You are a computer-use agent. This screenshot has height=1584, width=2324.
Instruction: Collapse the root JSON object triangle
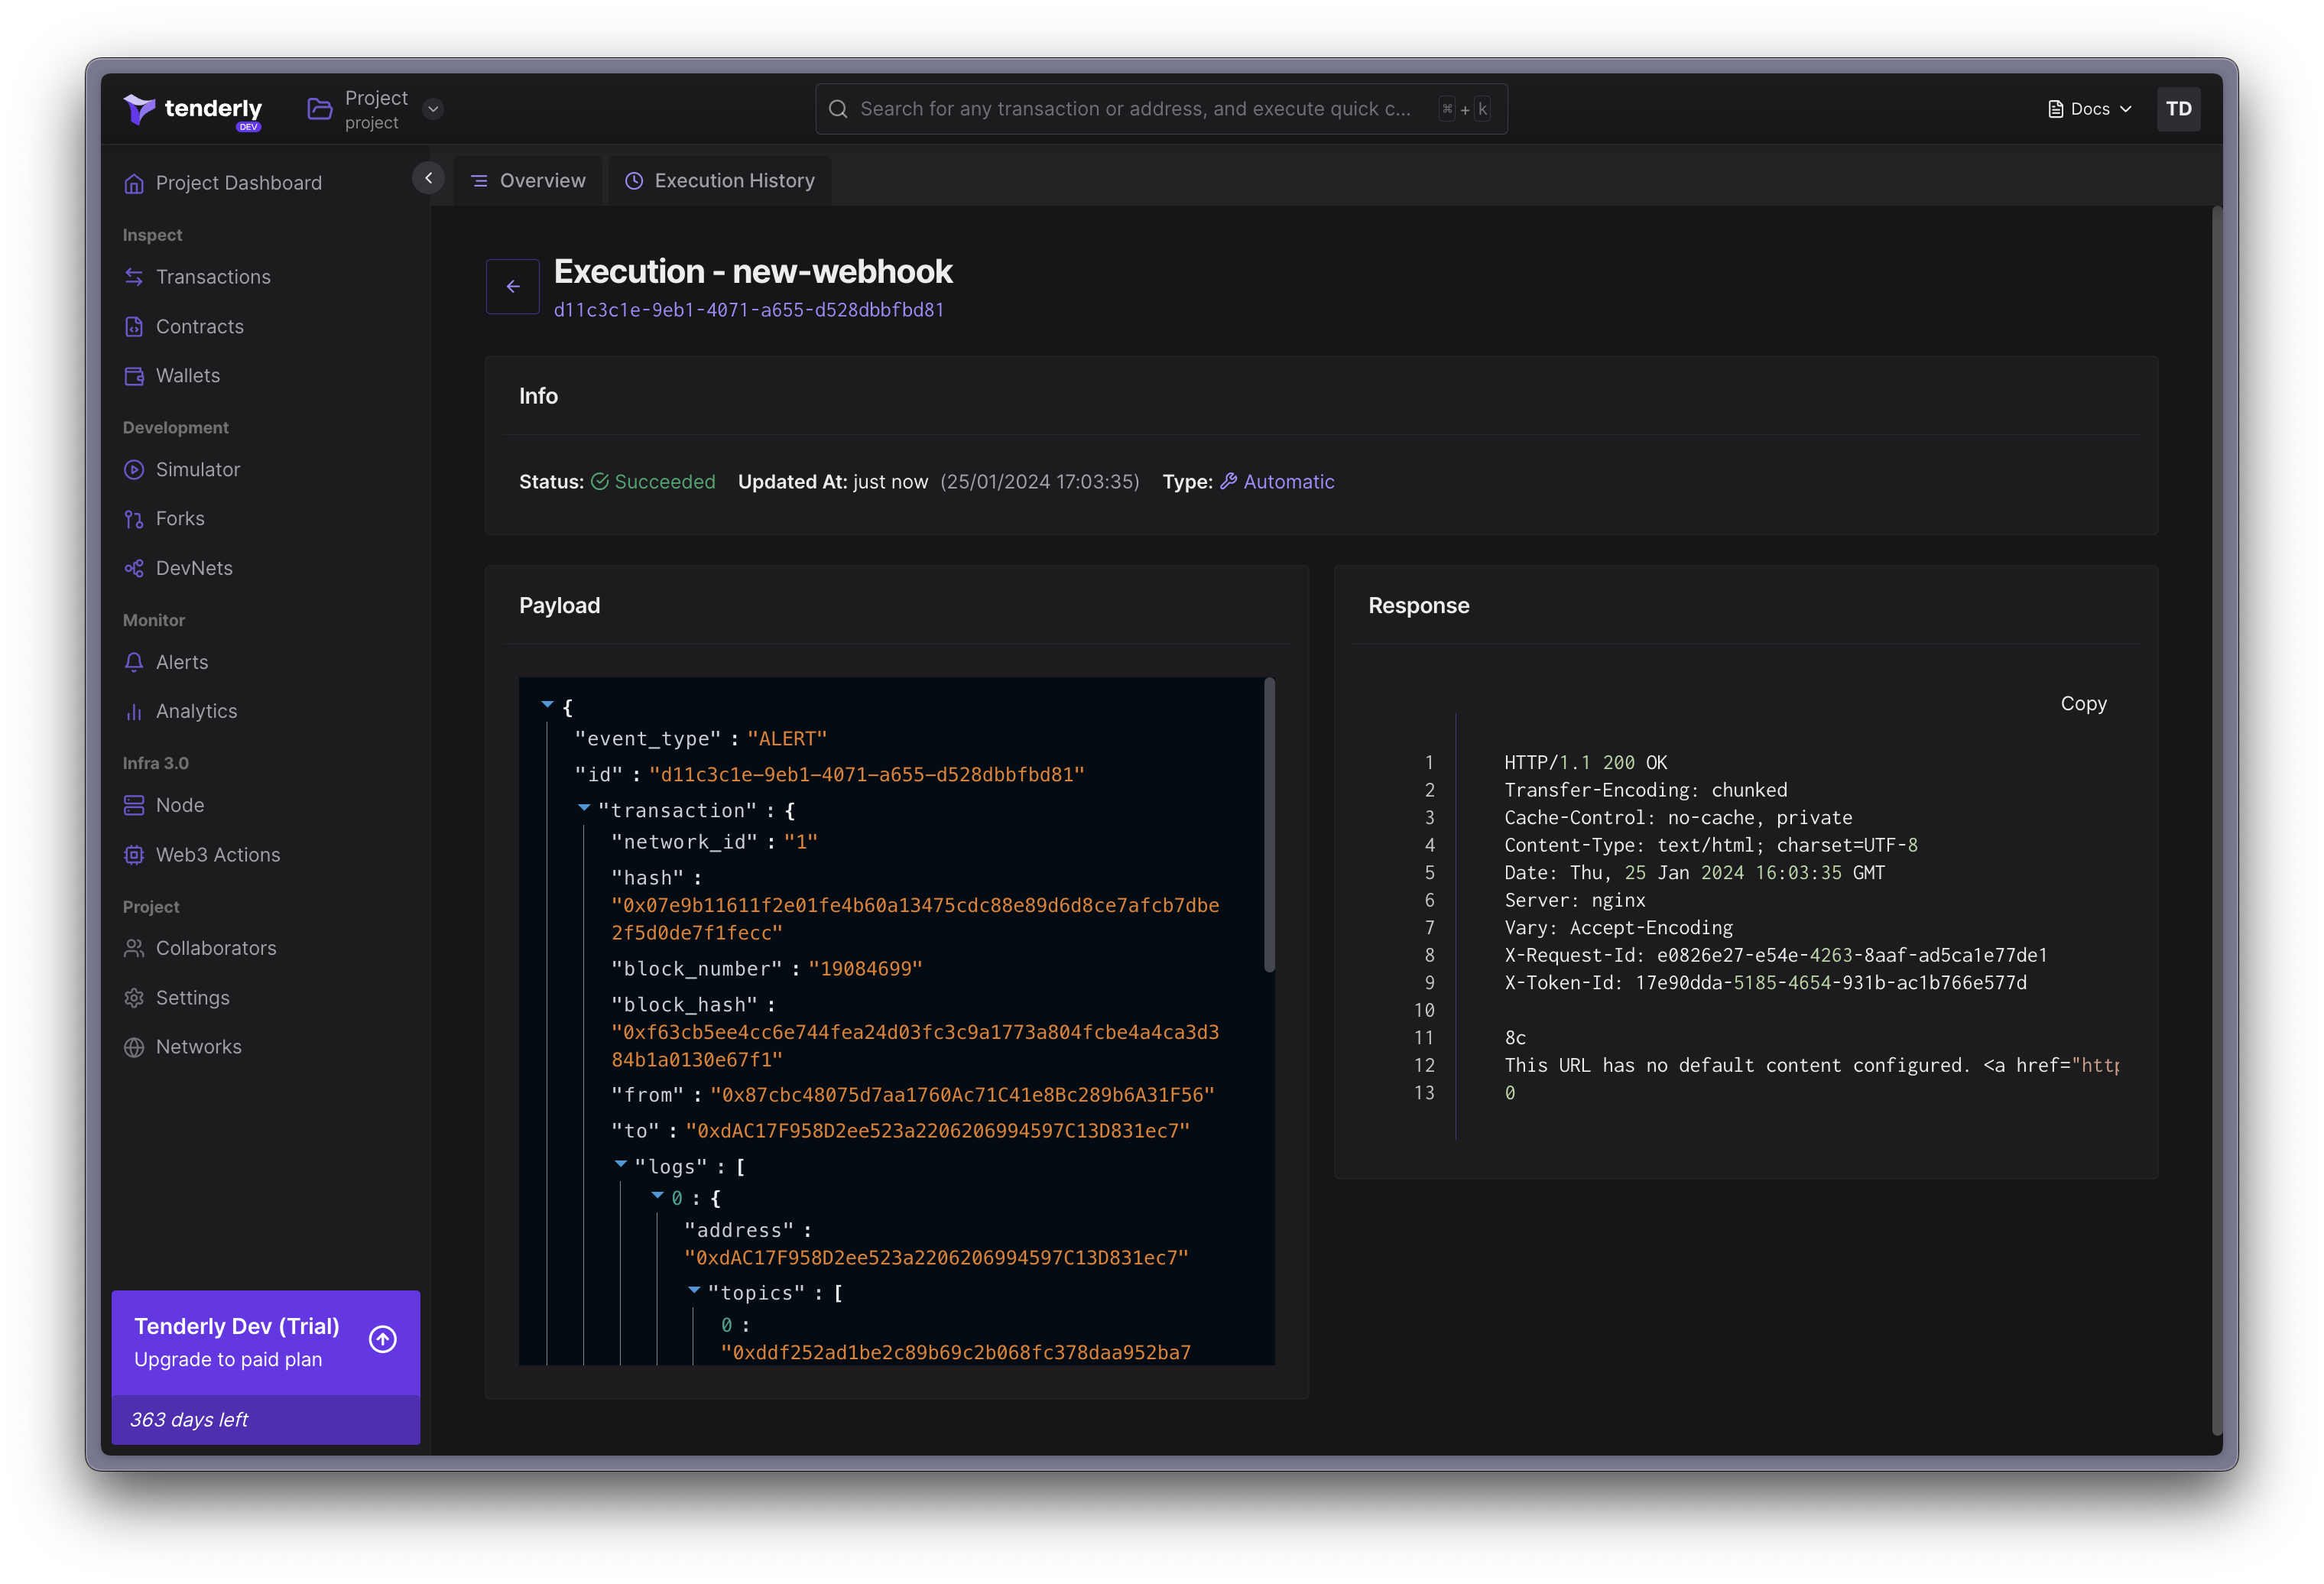pos(547,705)
